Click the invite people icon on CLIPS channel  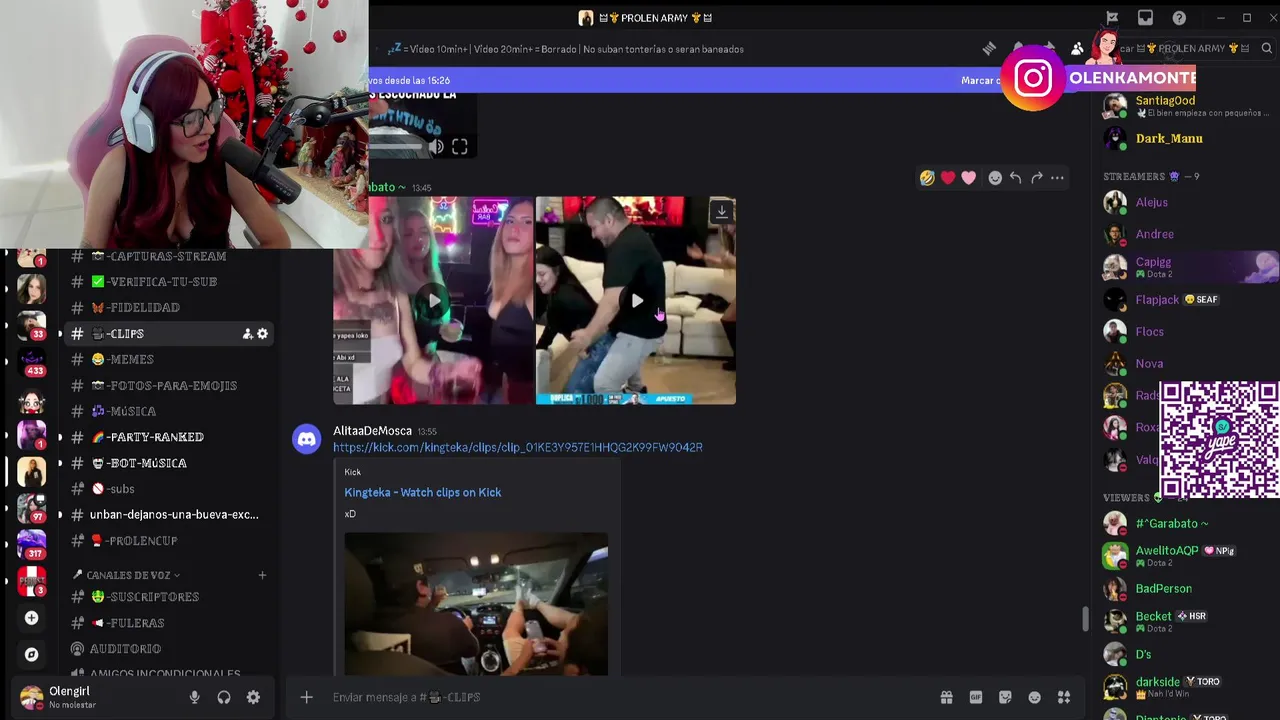click(x=247, y=333)
